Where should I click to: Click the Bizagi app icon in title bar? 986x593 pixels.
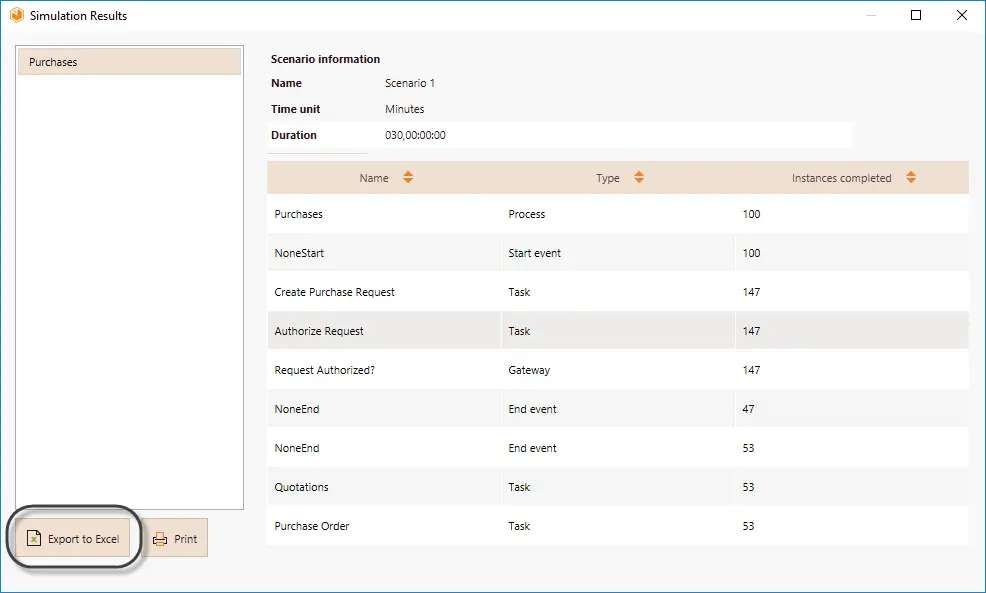(x=17, y=15)
